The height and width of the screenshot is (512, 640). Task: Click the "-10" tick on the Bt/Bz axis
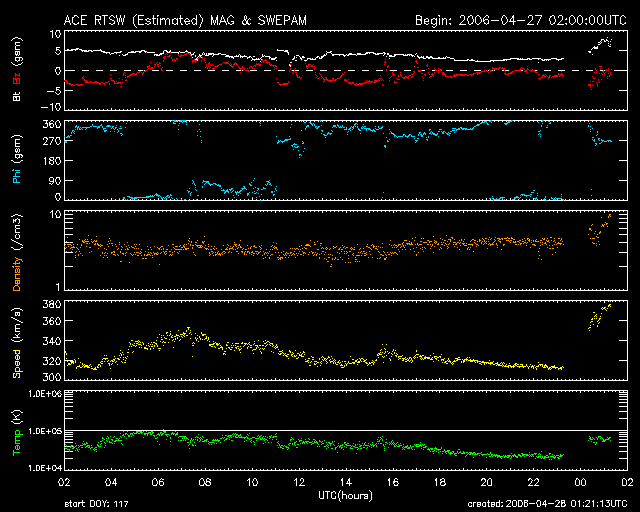pyautogui.click(x=51, y=107)
